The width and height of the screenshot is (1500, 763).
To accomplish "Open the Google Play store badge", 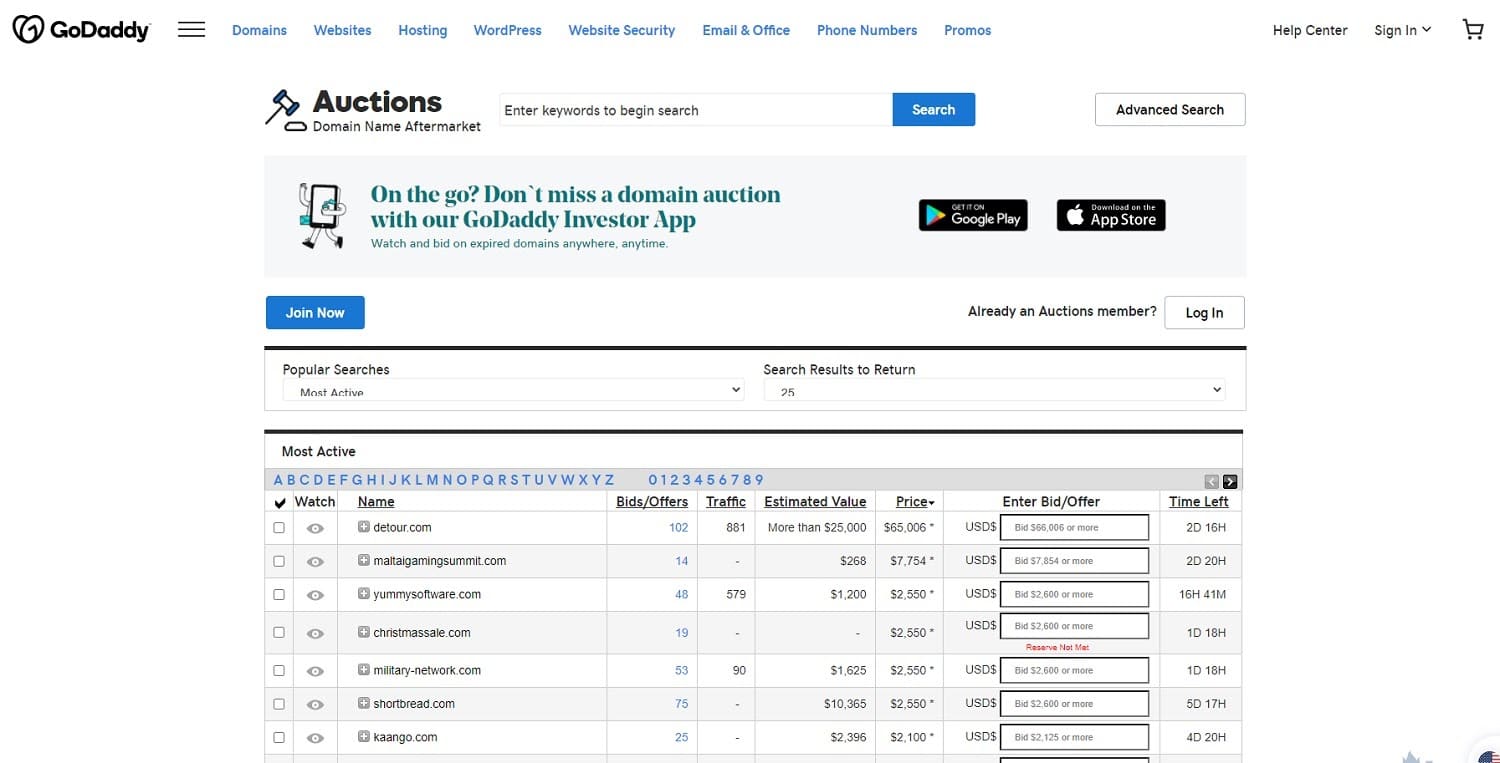I will 972,214.
